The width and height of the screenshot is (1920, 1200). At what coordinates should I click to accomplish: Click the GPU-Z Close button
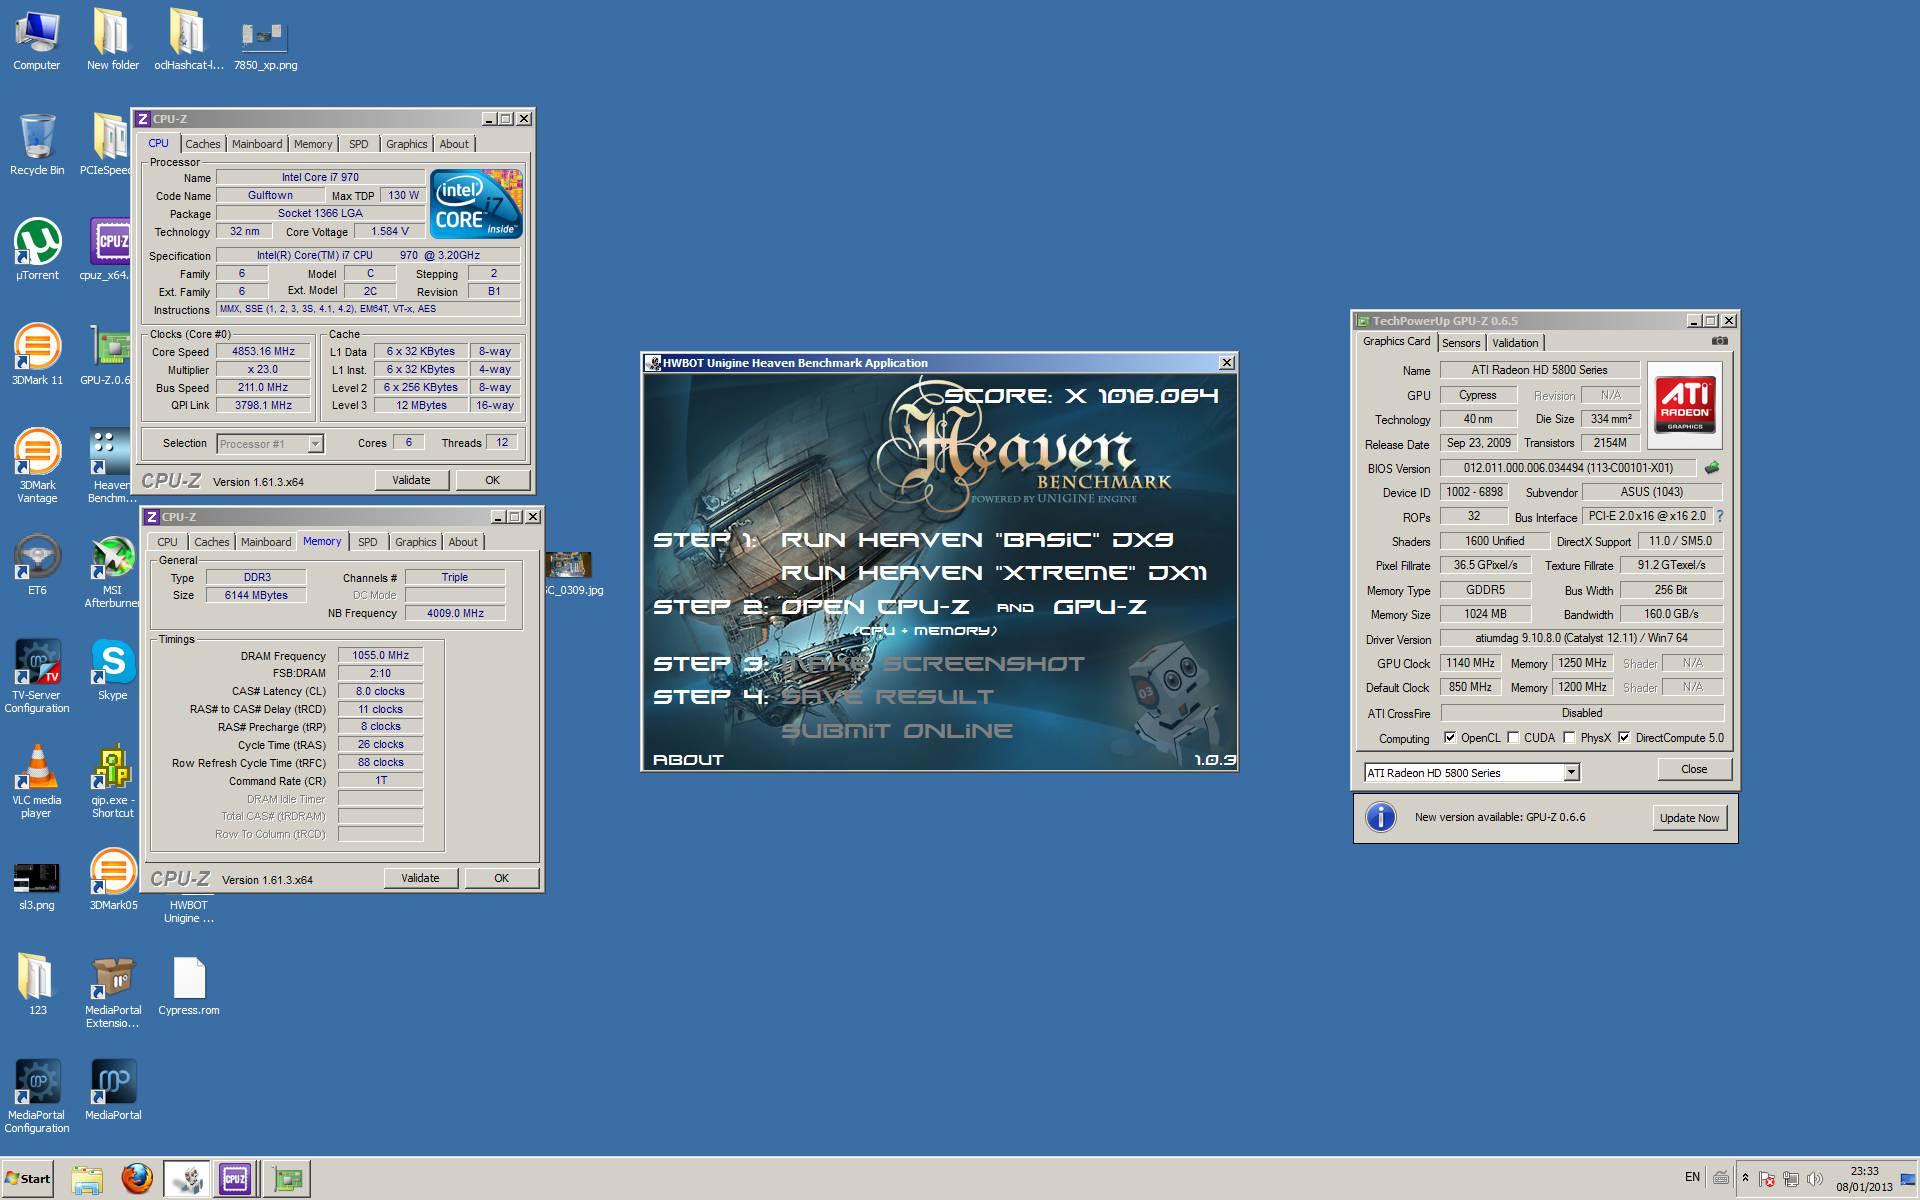(1694, 769)
